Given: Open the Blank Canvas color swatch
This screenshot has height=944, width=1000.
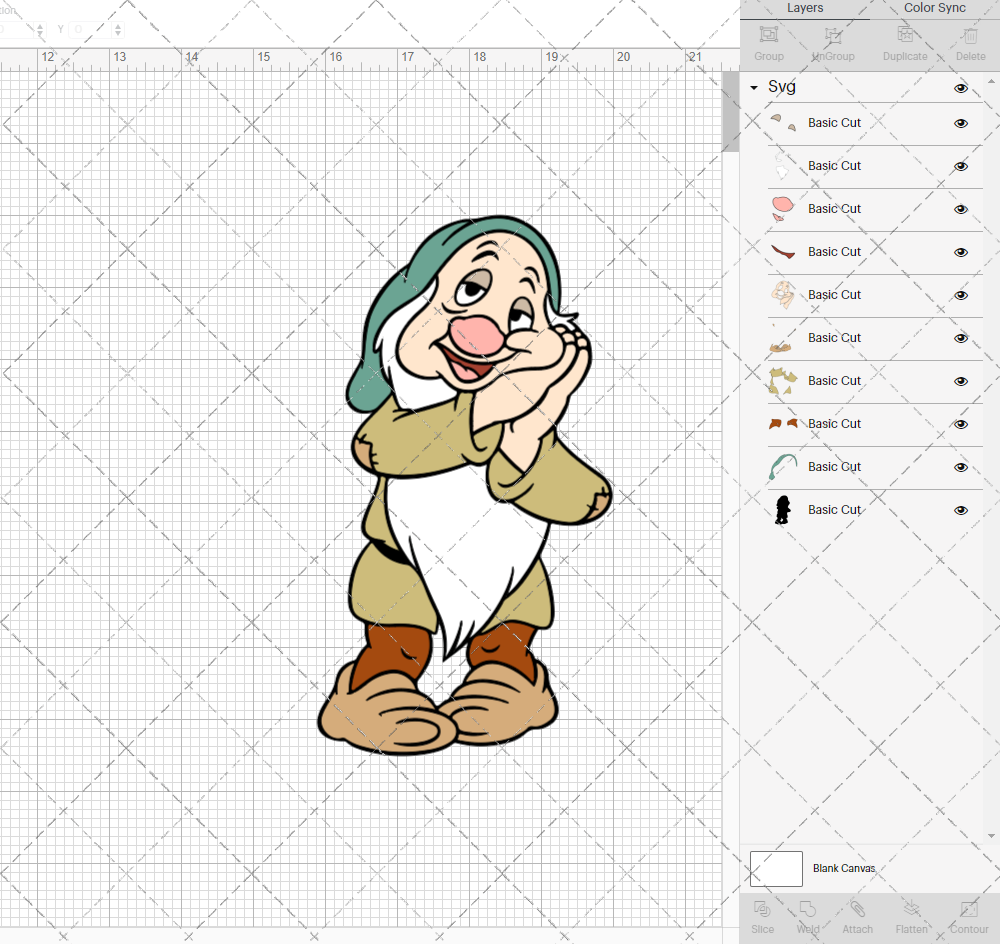Looking at the screenshot, I should [776, 869].
